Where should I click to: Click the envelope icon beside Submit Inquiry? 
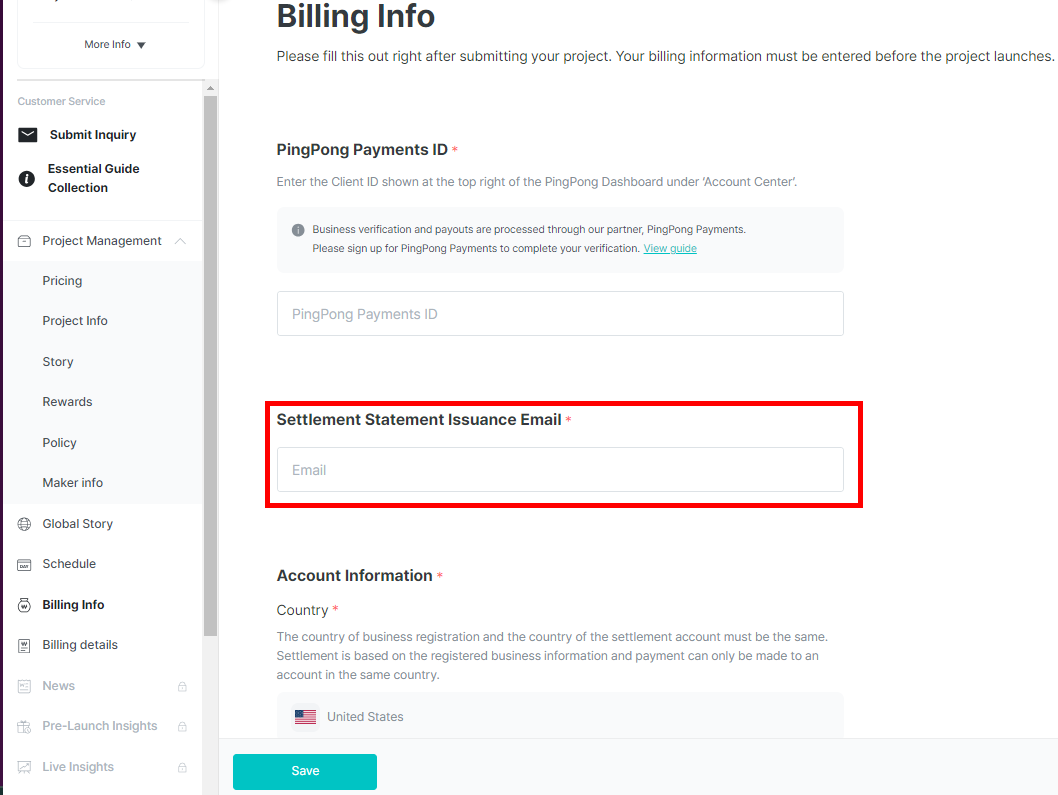coord(28,135)
